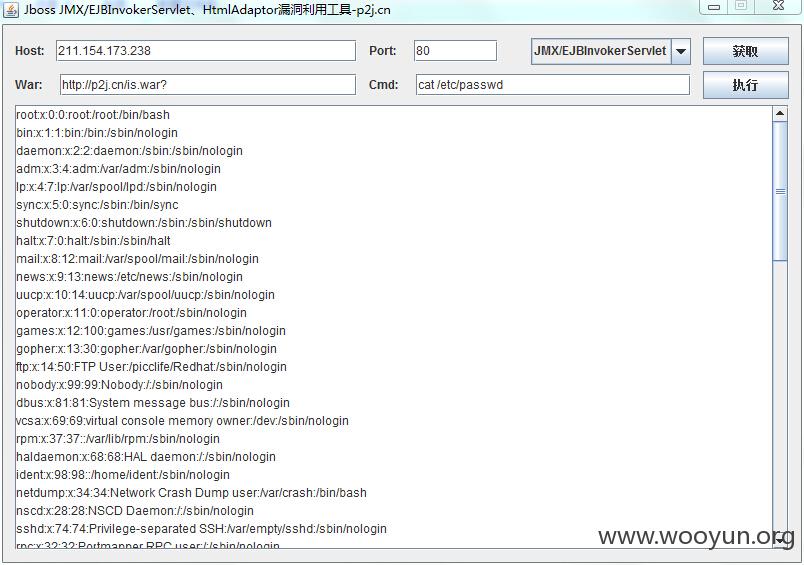Click the line starting 'news:x:9:13'
Screen dimensions: 804x565
pos(129,277)
